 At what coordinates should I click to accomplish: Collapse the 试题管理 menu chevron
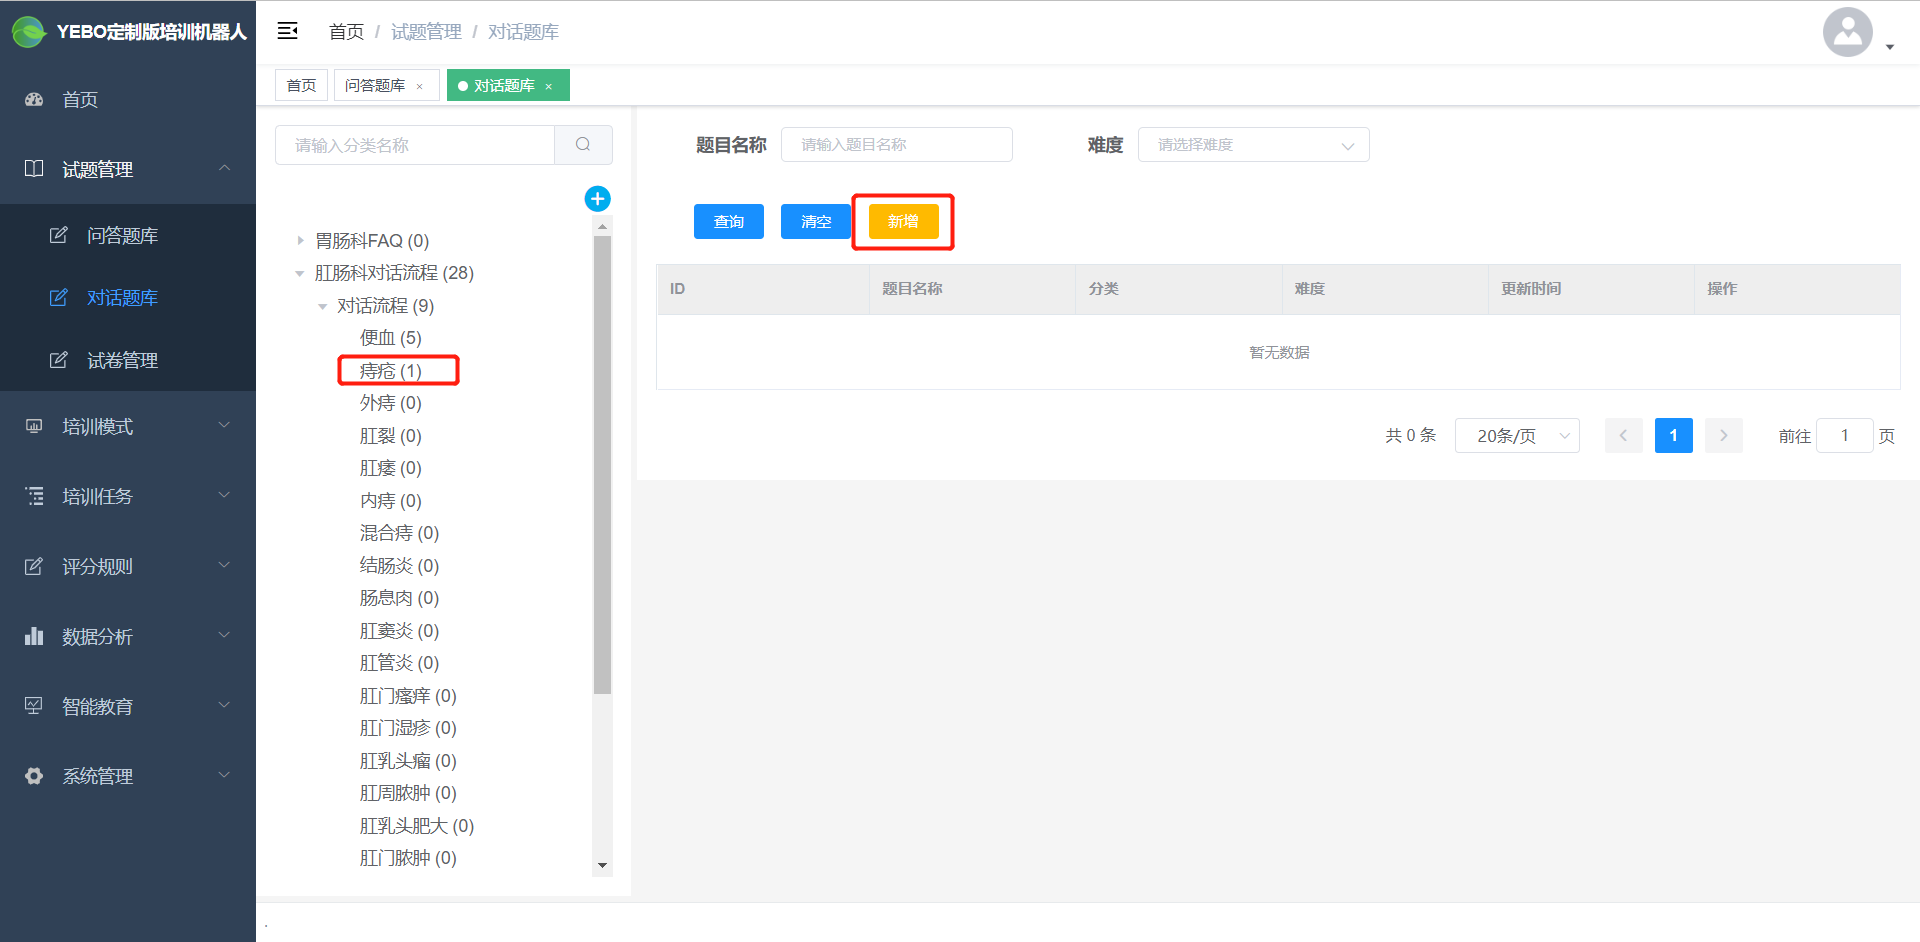point(224,168)
